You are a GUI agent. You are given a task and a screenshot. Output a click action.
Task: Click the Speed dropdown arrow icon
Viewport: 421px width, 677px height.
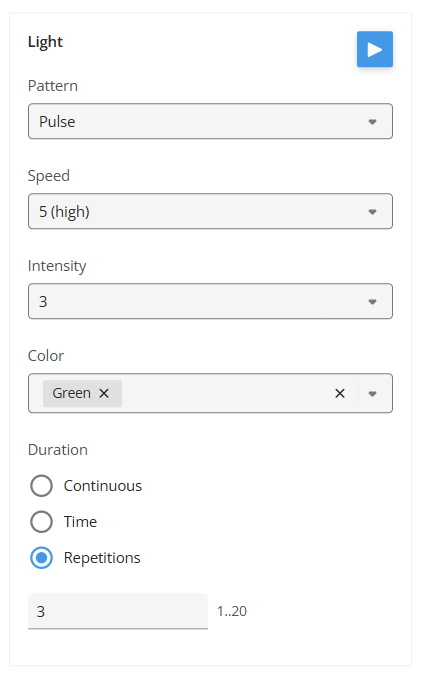click(372, 212)
